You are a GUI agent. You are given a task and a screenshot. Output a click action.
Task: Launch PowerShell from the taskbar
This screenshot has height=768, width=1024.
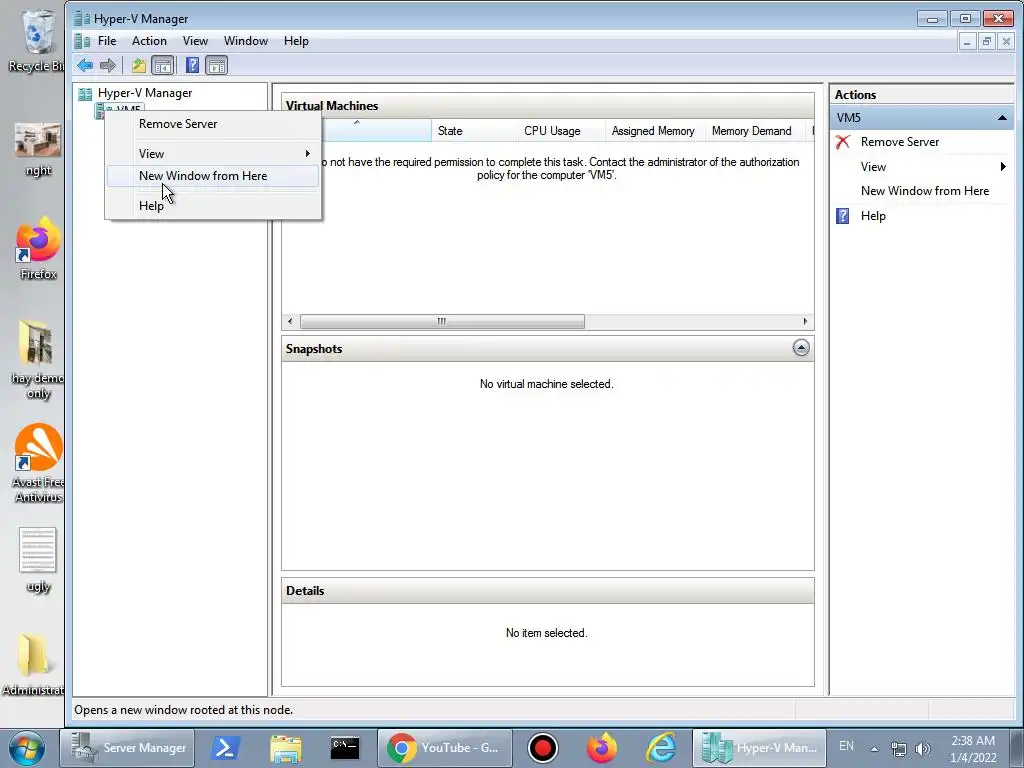(225, 748)
